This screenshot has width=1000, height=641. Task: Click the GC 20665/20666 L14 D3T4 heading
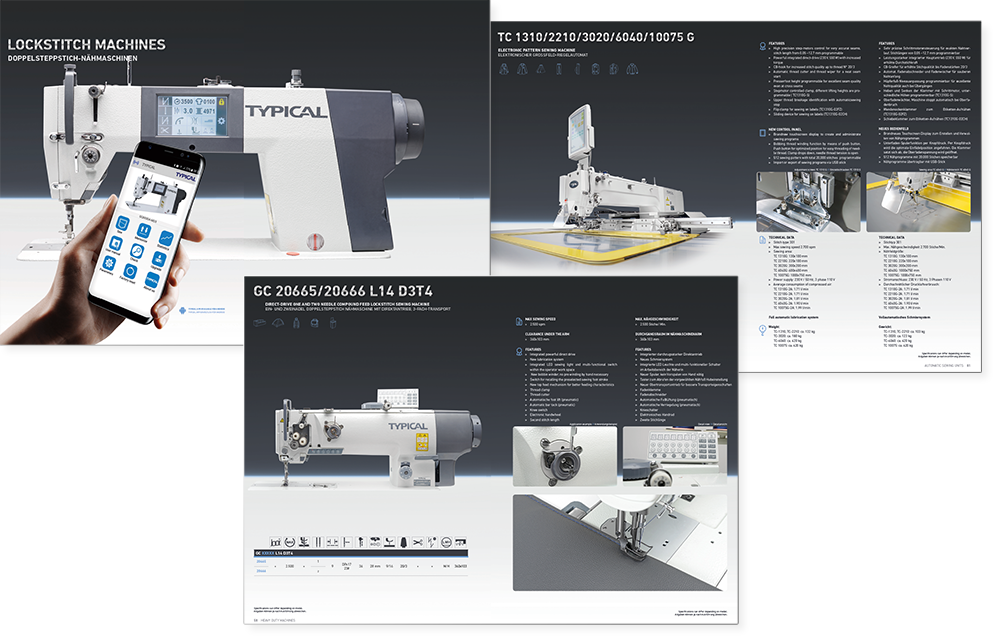click(343, 291)
